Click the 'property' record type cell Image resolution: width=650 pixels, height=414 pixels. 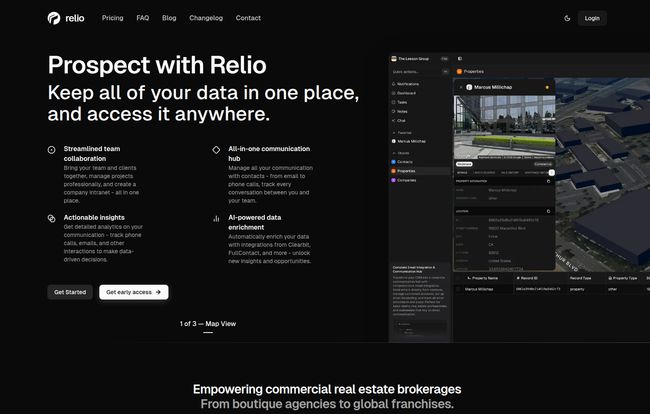click(x=577, y=289)
